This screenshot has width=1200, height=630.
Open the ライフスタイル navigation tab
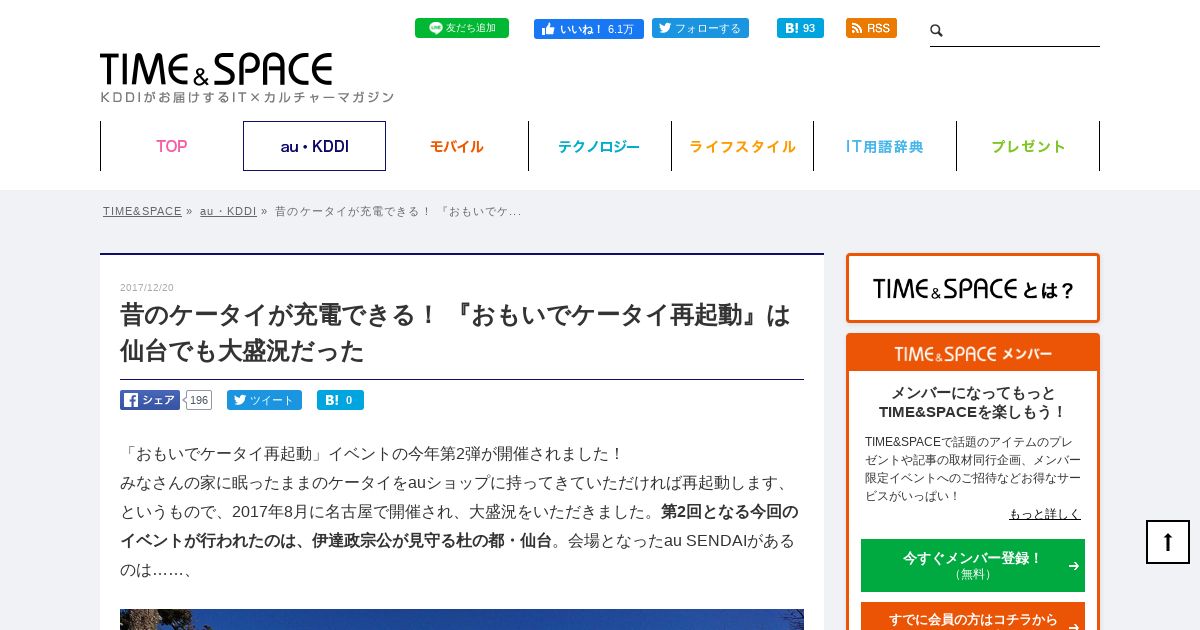[x=742, y=146]
